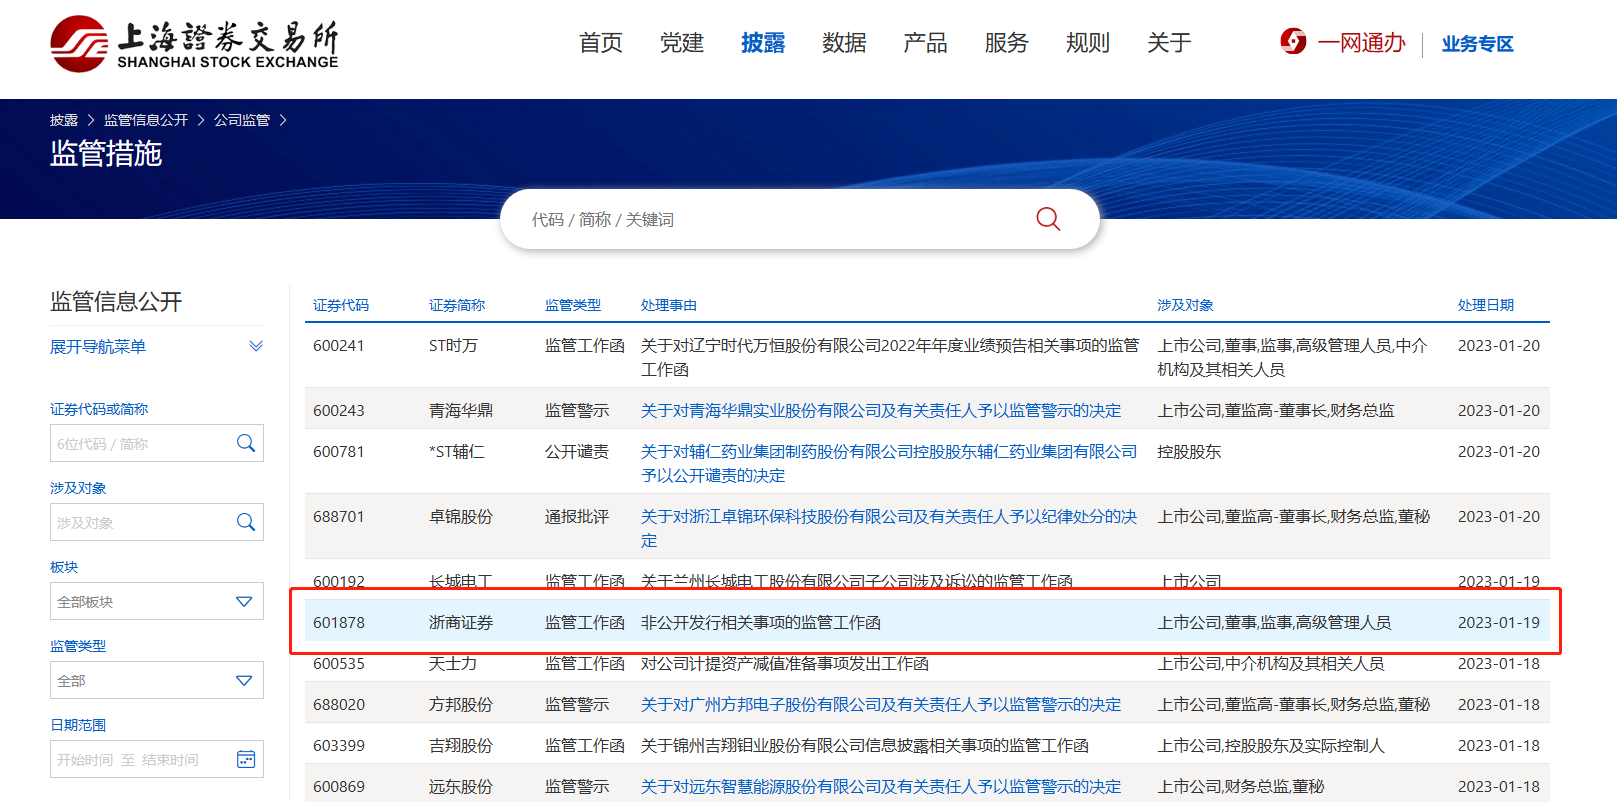Open 远东智慧能源 监管警示 decision link
The image size is (1617, 802).
(881, 786)
